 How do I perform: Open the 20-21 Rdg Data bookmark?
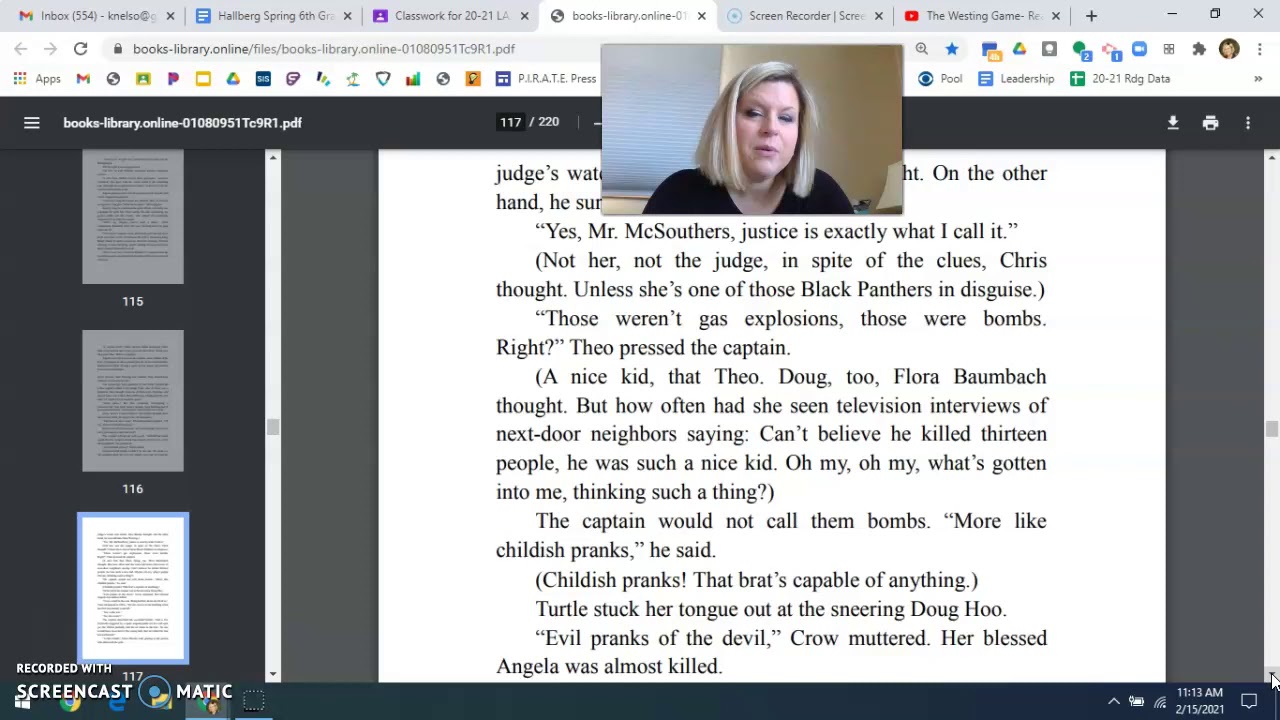[x=1120, y=78]
